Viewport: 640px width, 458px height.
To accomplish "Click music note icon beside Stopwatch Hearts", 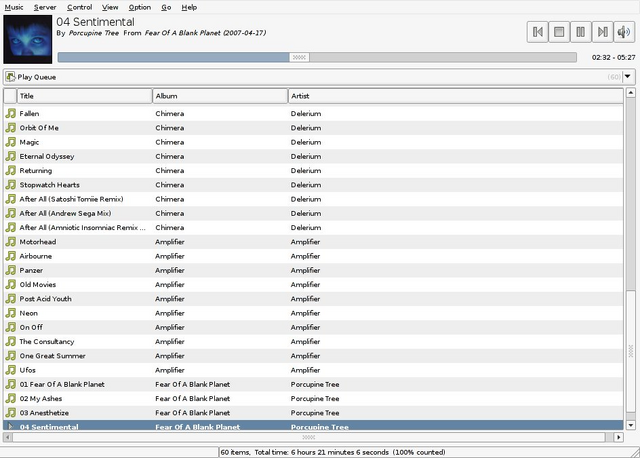I will (11, 185).
